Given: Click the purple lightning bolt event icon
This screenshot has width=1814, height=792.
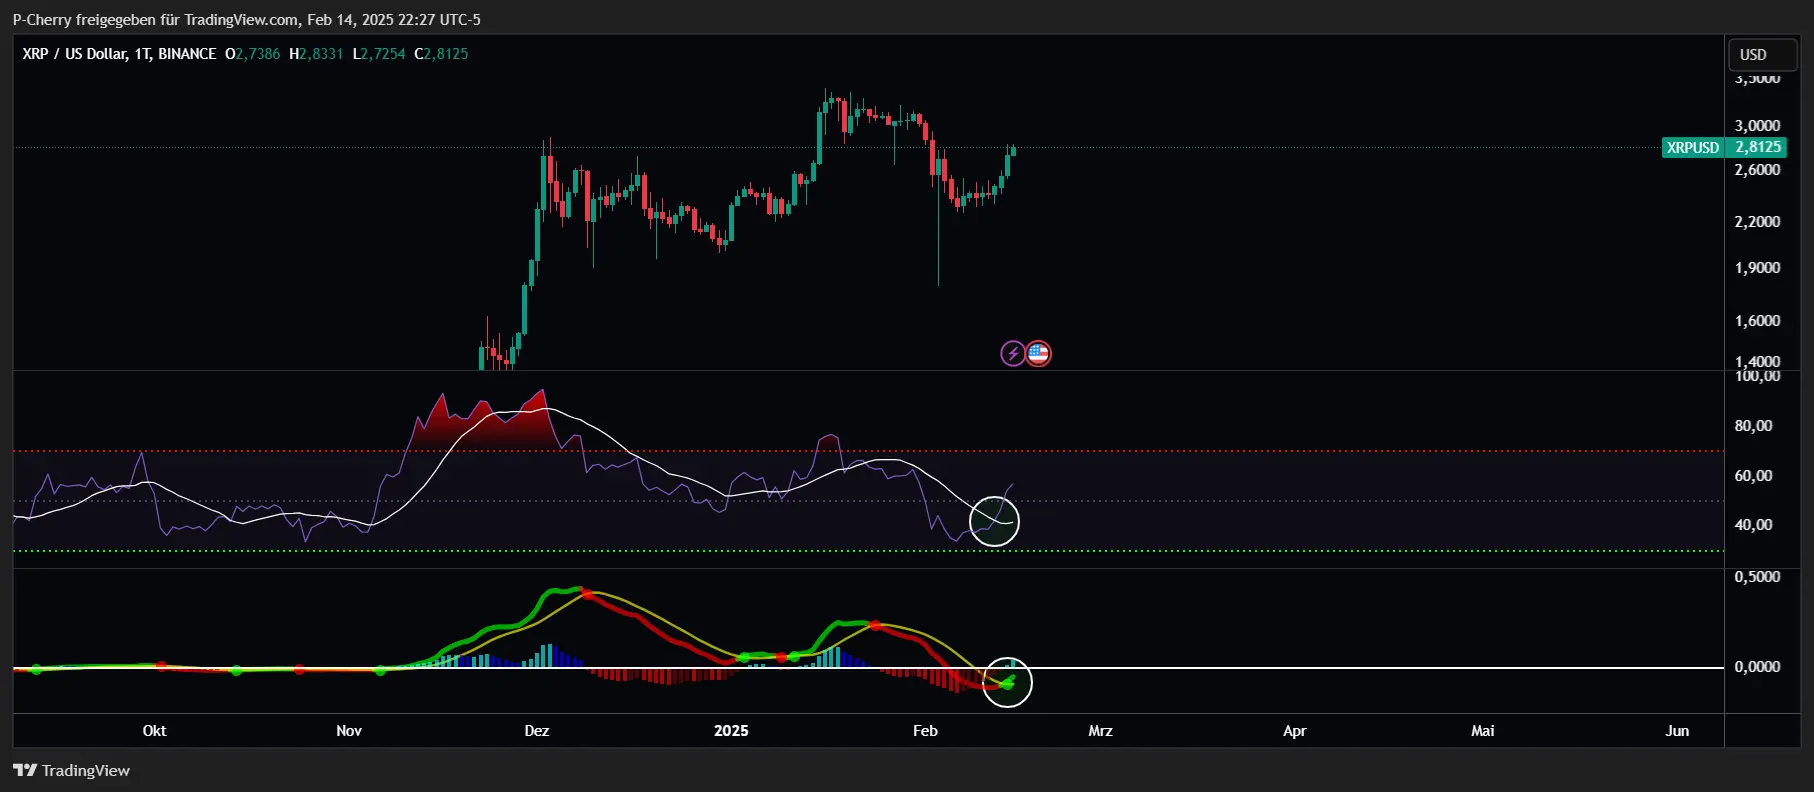Looking at the screenshot, I should pos(1013,353).
